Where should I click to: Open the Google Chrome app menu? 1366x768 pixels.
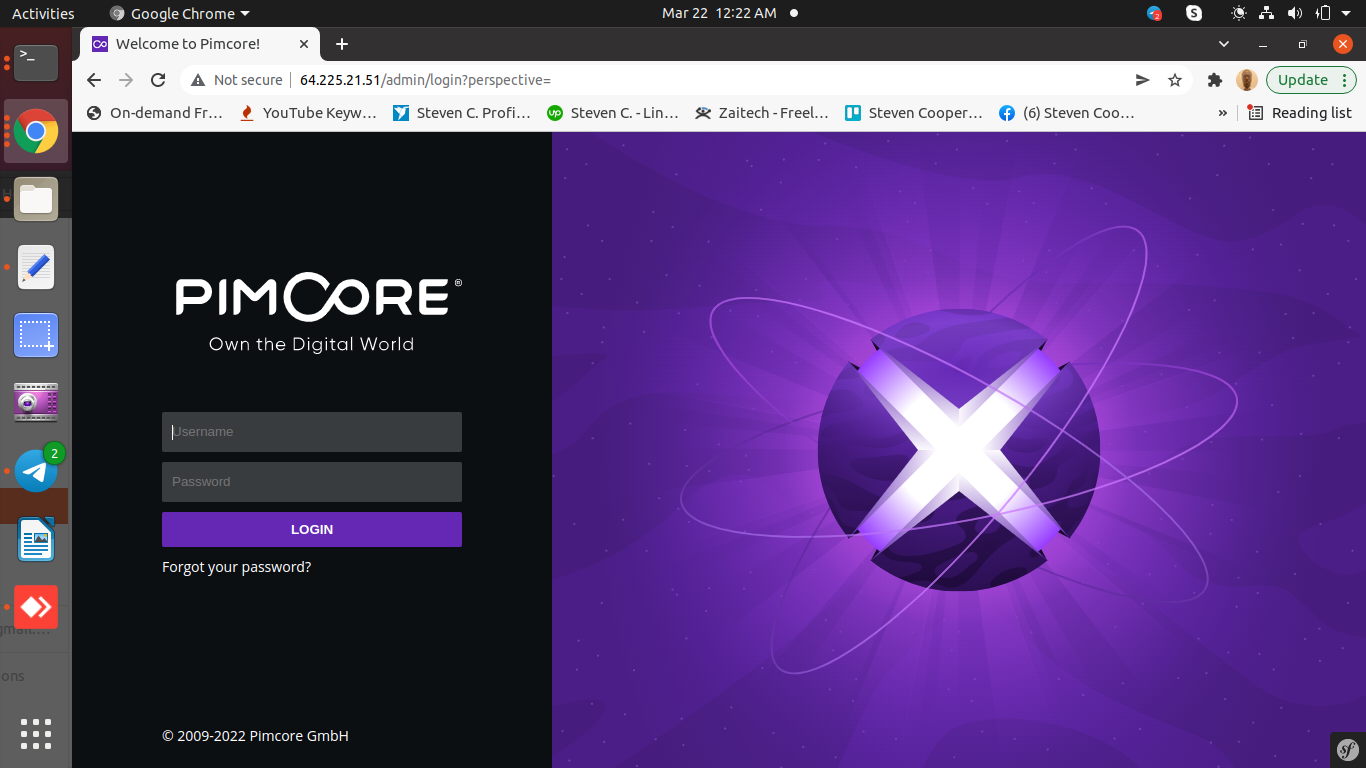180,13
